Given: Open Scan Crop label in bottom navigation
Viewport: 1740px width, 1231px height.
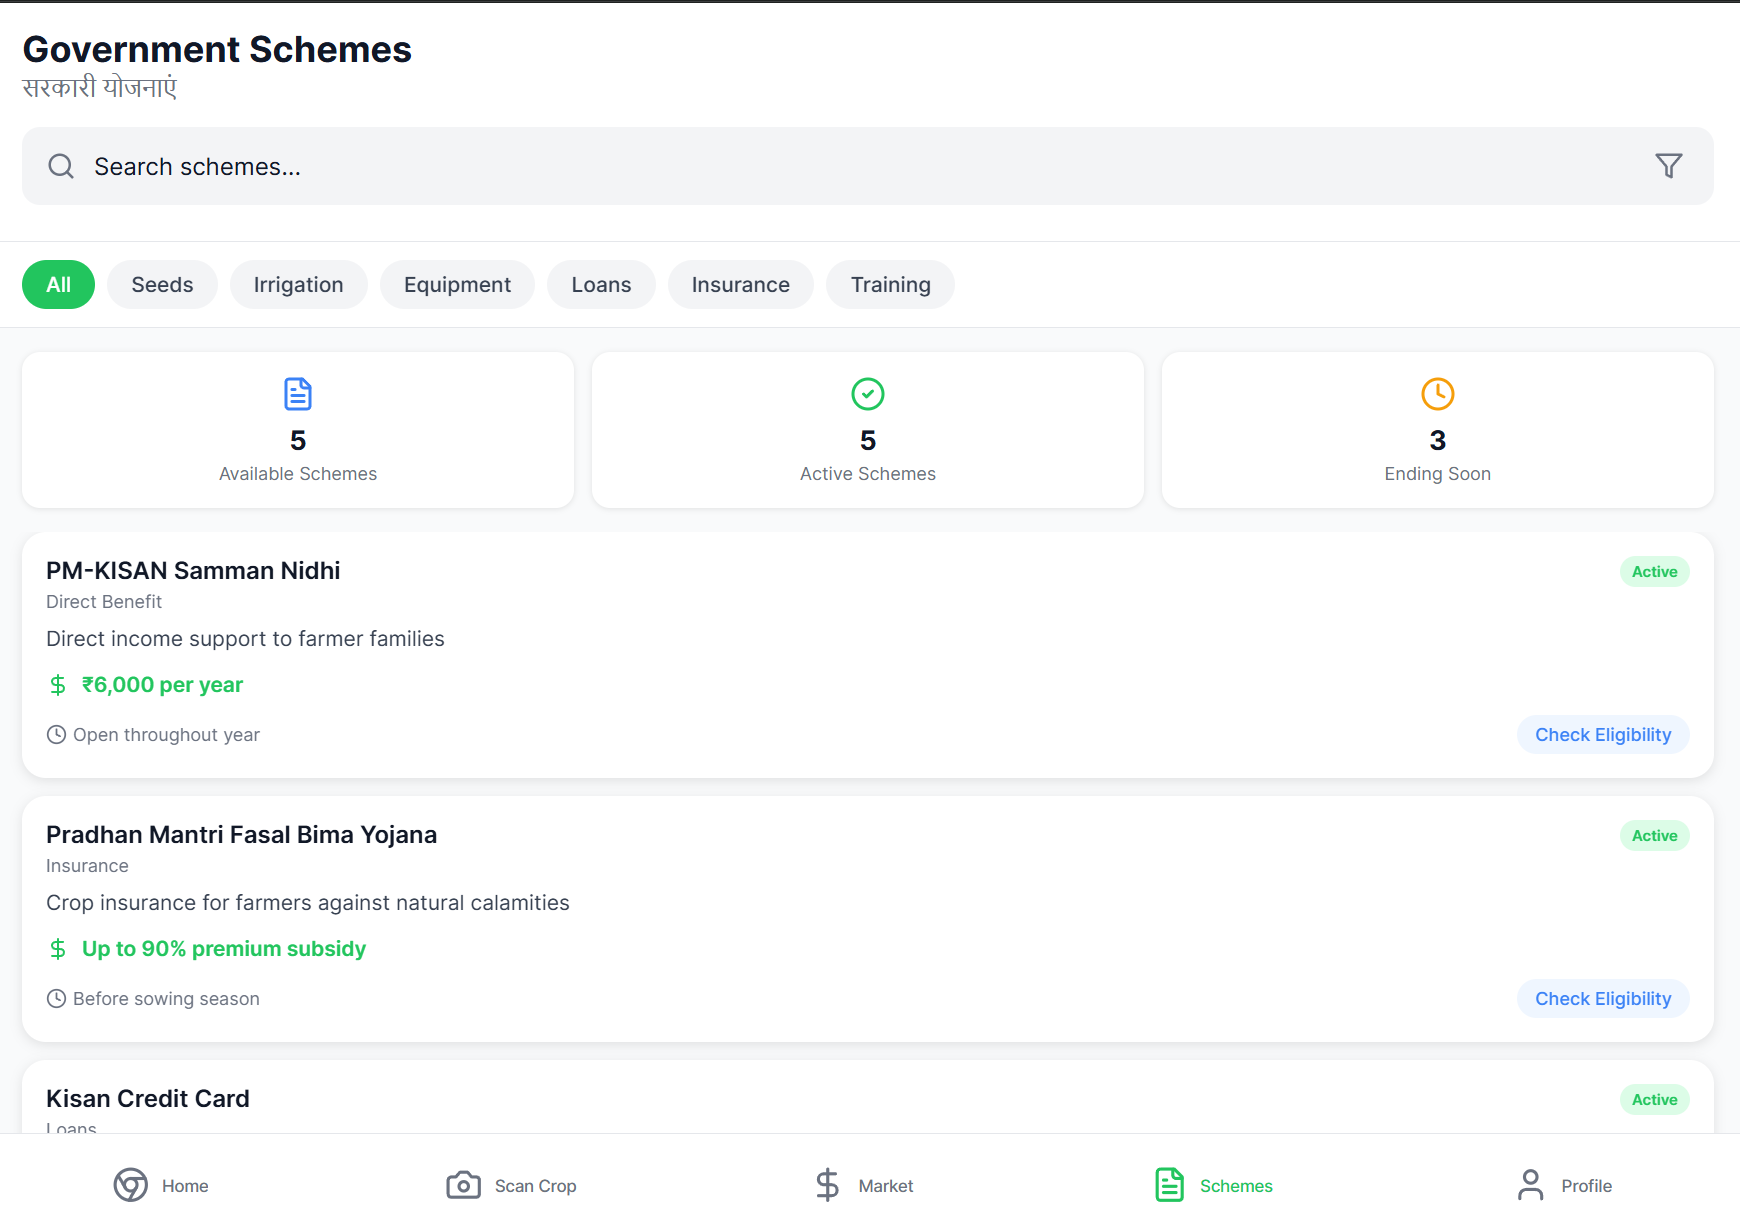Looking at the screenshot, I should click(536, 1186).
